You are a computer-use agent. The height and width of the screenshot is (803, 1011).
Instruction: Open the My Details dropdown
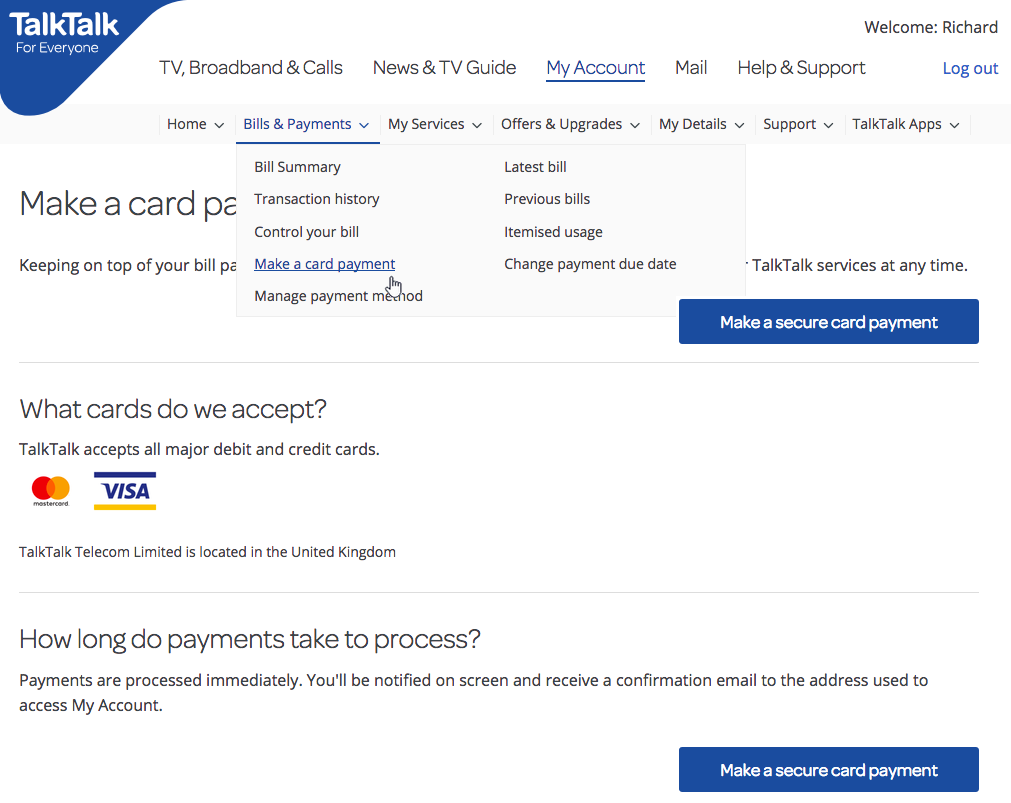click(701, 125)
